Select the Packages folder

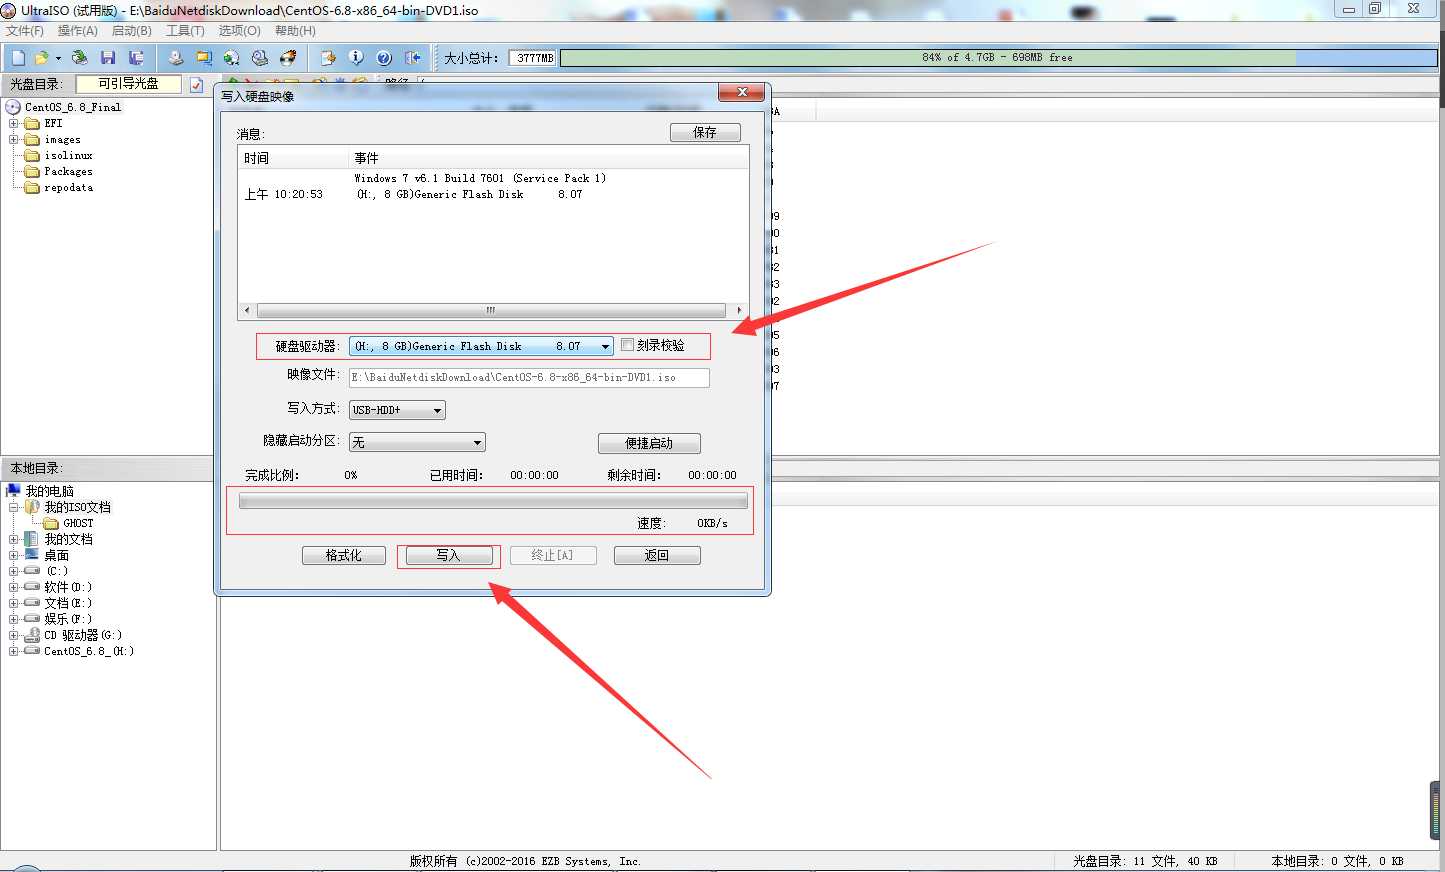[x=68, y=172]
